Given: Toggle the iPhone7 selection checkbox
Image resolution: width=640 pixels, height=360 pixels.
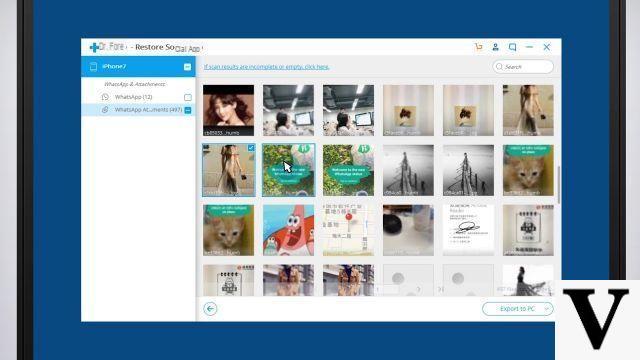Looking at the screenshot, I should point(187,67).
